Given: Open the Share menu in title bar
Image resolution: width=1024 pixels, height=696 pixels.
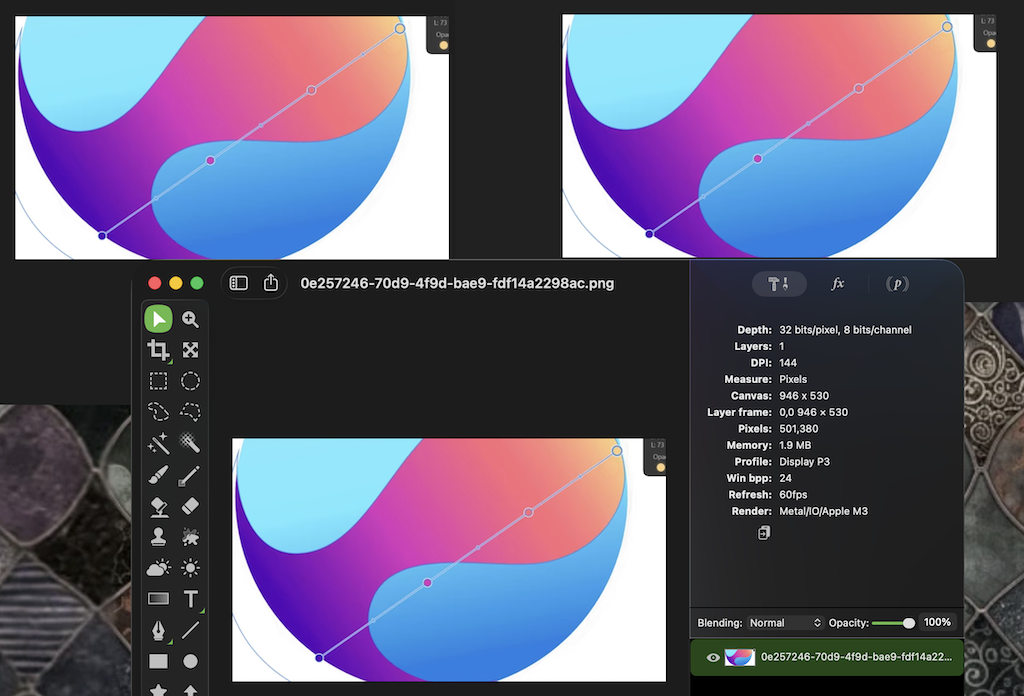Looking at the screenshot, I should 271,283.
